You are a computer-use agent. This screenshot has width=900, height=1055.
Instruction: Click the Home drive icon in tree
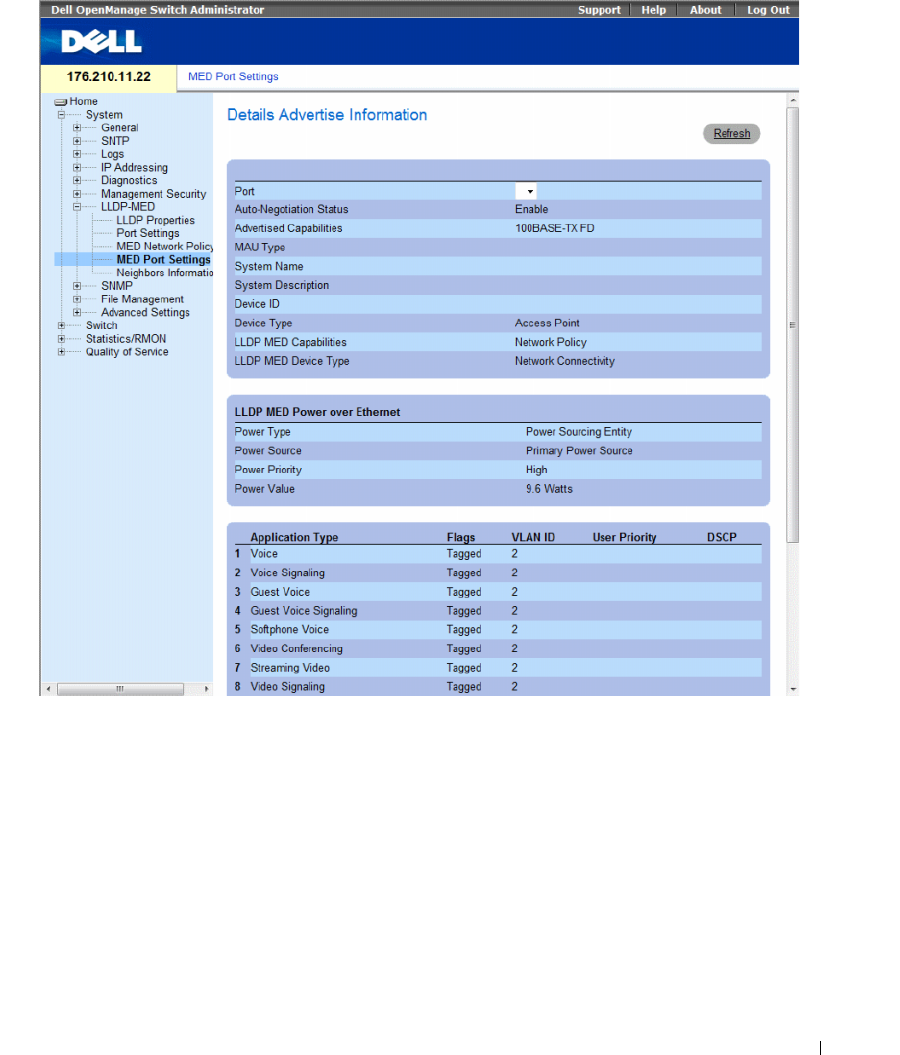61,102
